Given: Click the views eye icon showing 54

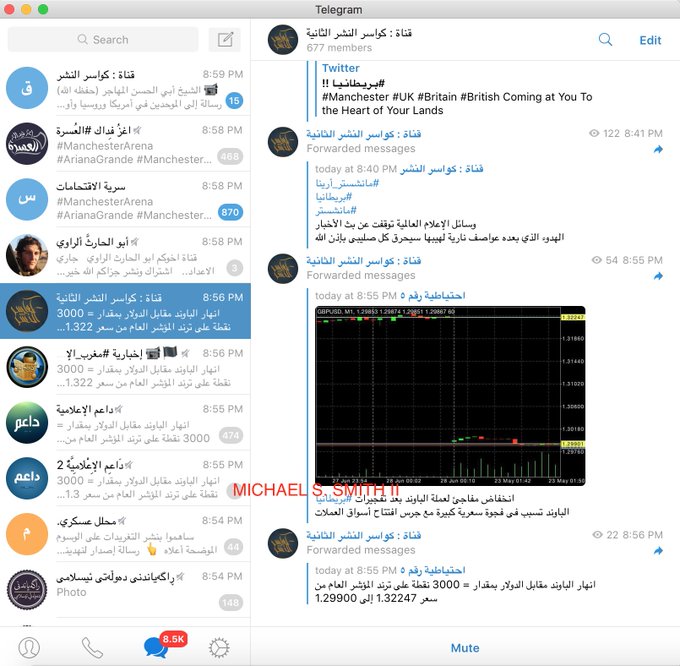Looking at the screenshot, I should click(x=597, y=260).
